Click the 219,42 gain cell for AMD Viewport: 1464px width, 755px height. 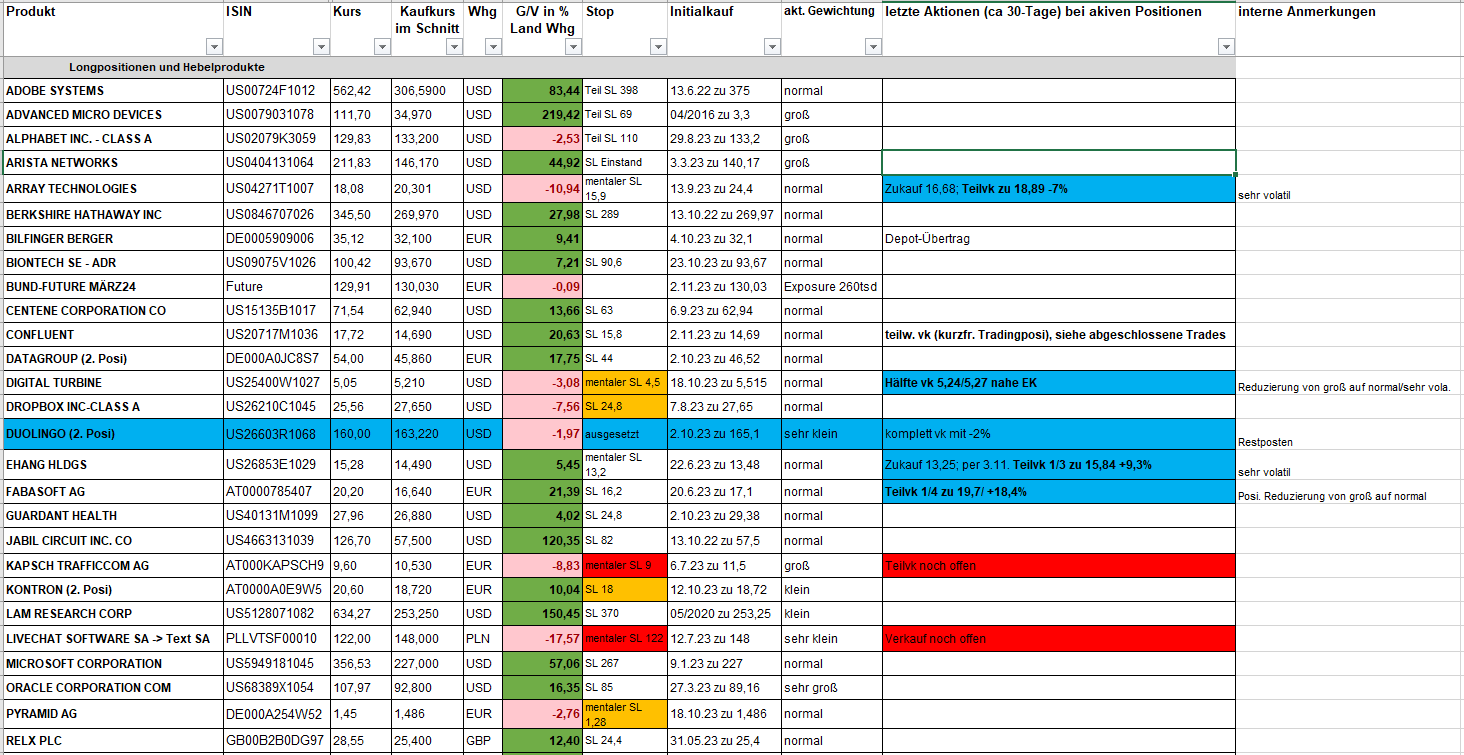click(543, 115)
